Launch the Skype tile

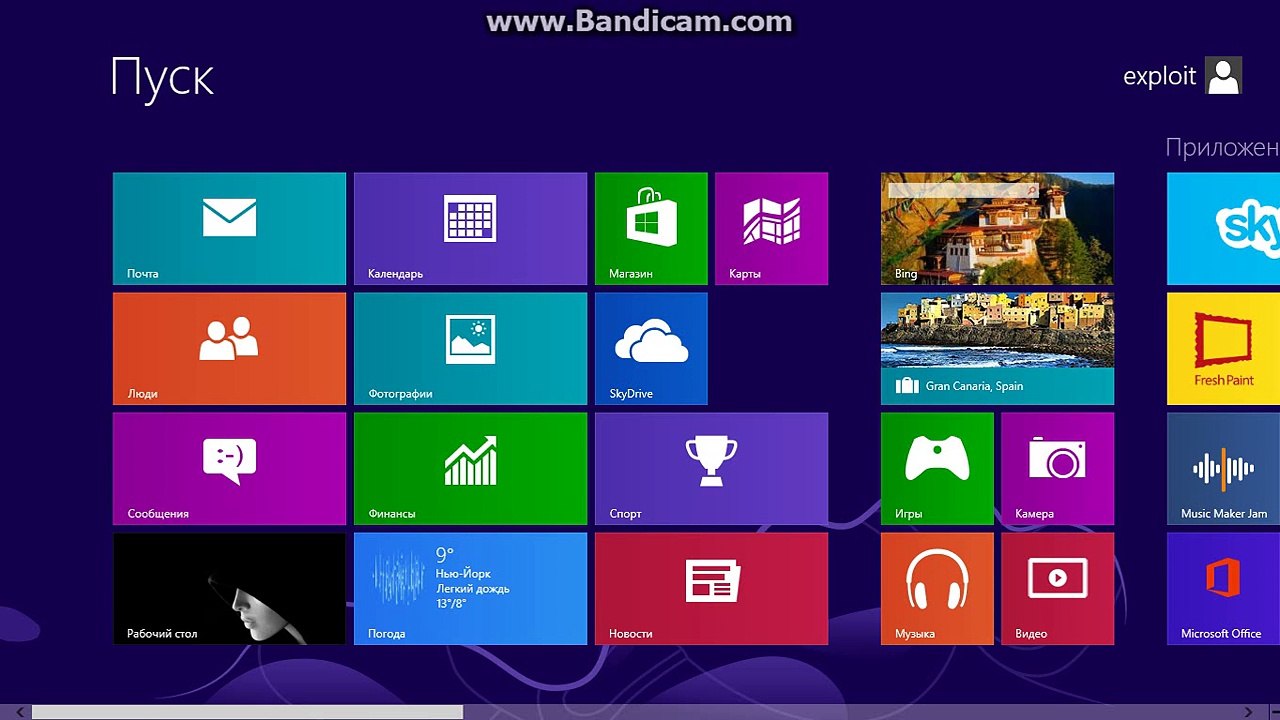pyautogui.click(x=1224, y=229)
